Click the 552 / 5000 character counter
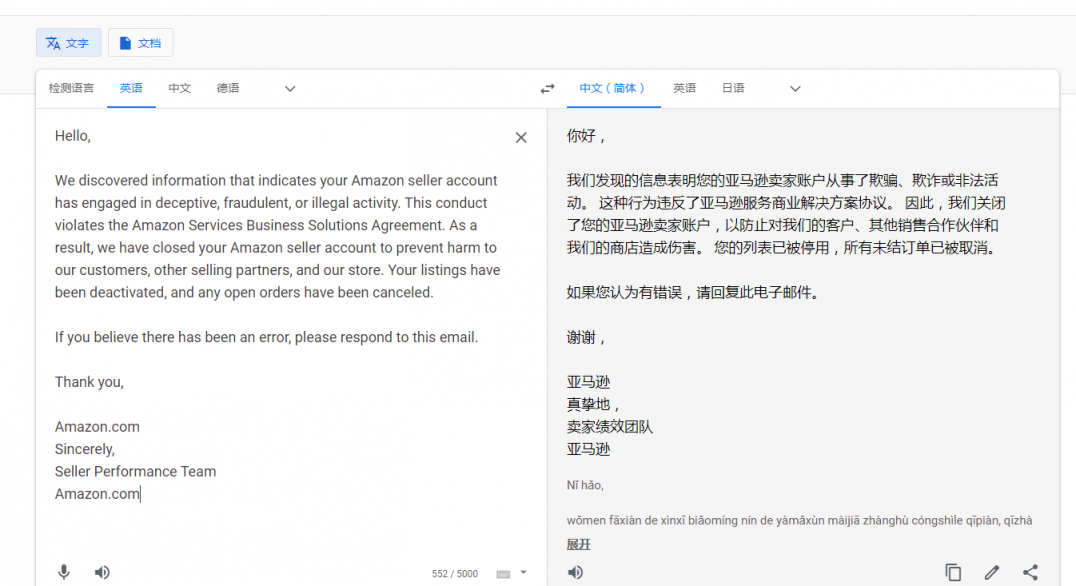This screenshot has height=586, width=1076. pos(454,574)
